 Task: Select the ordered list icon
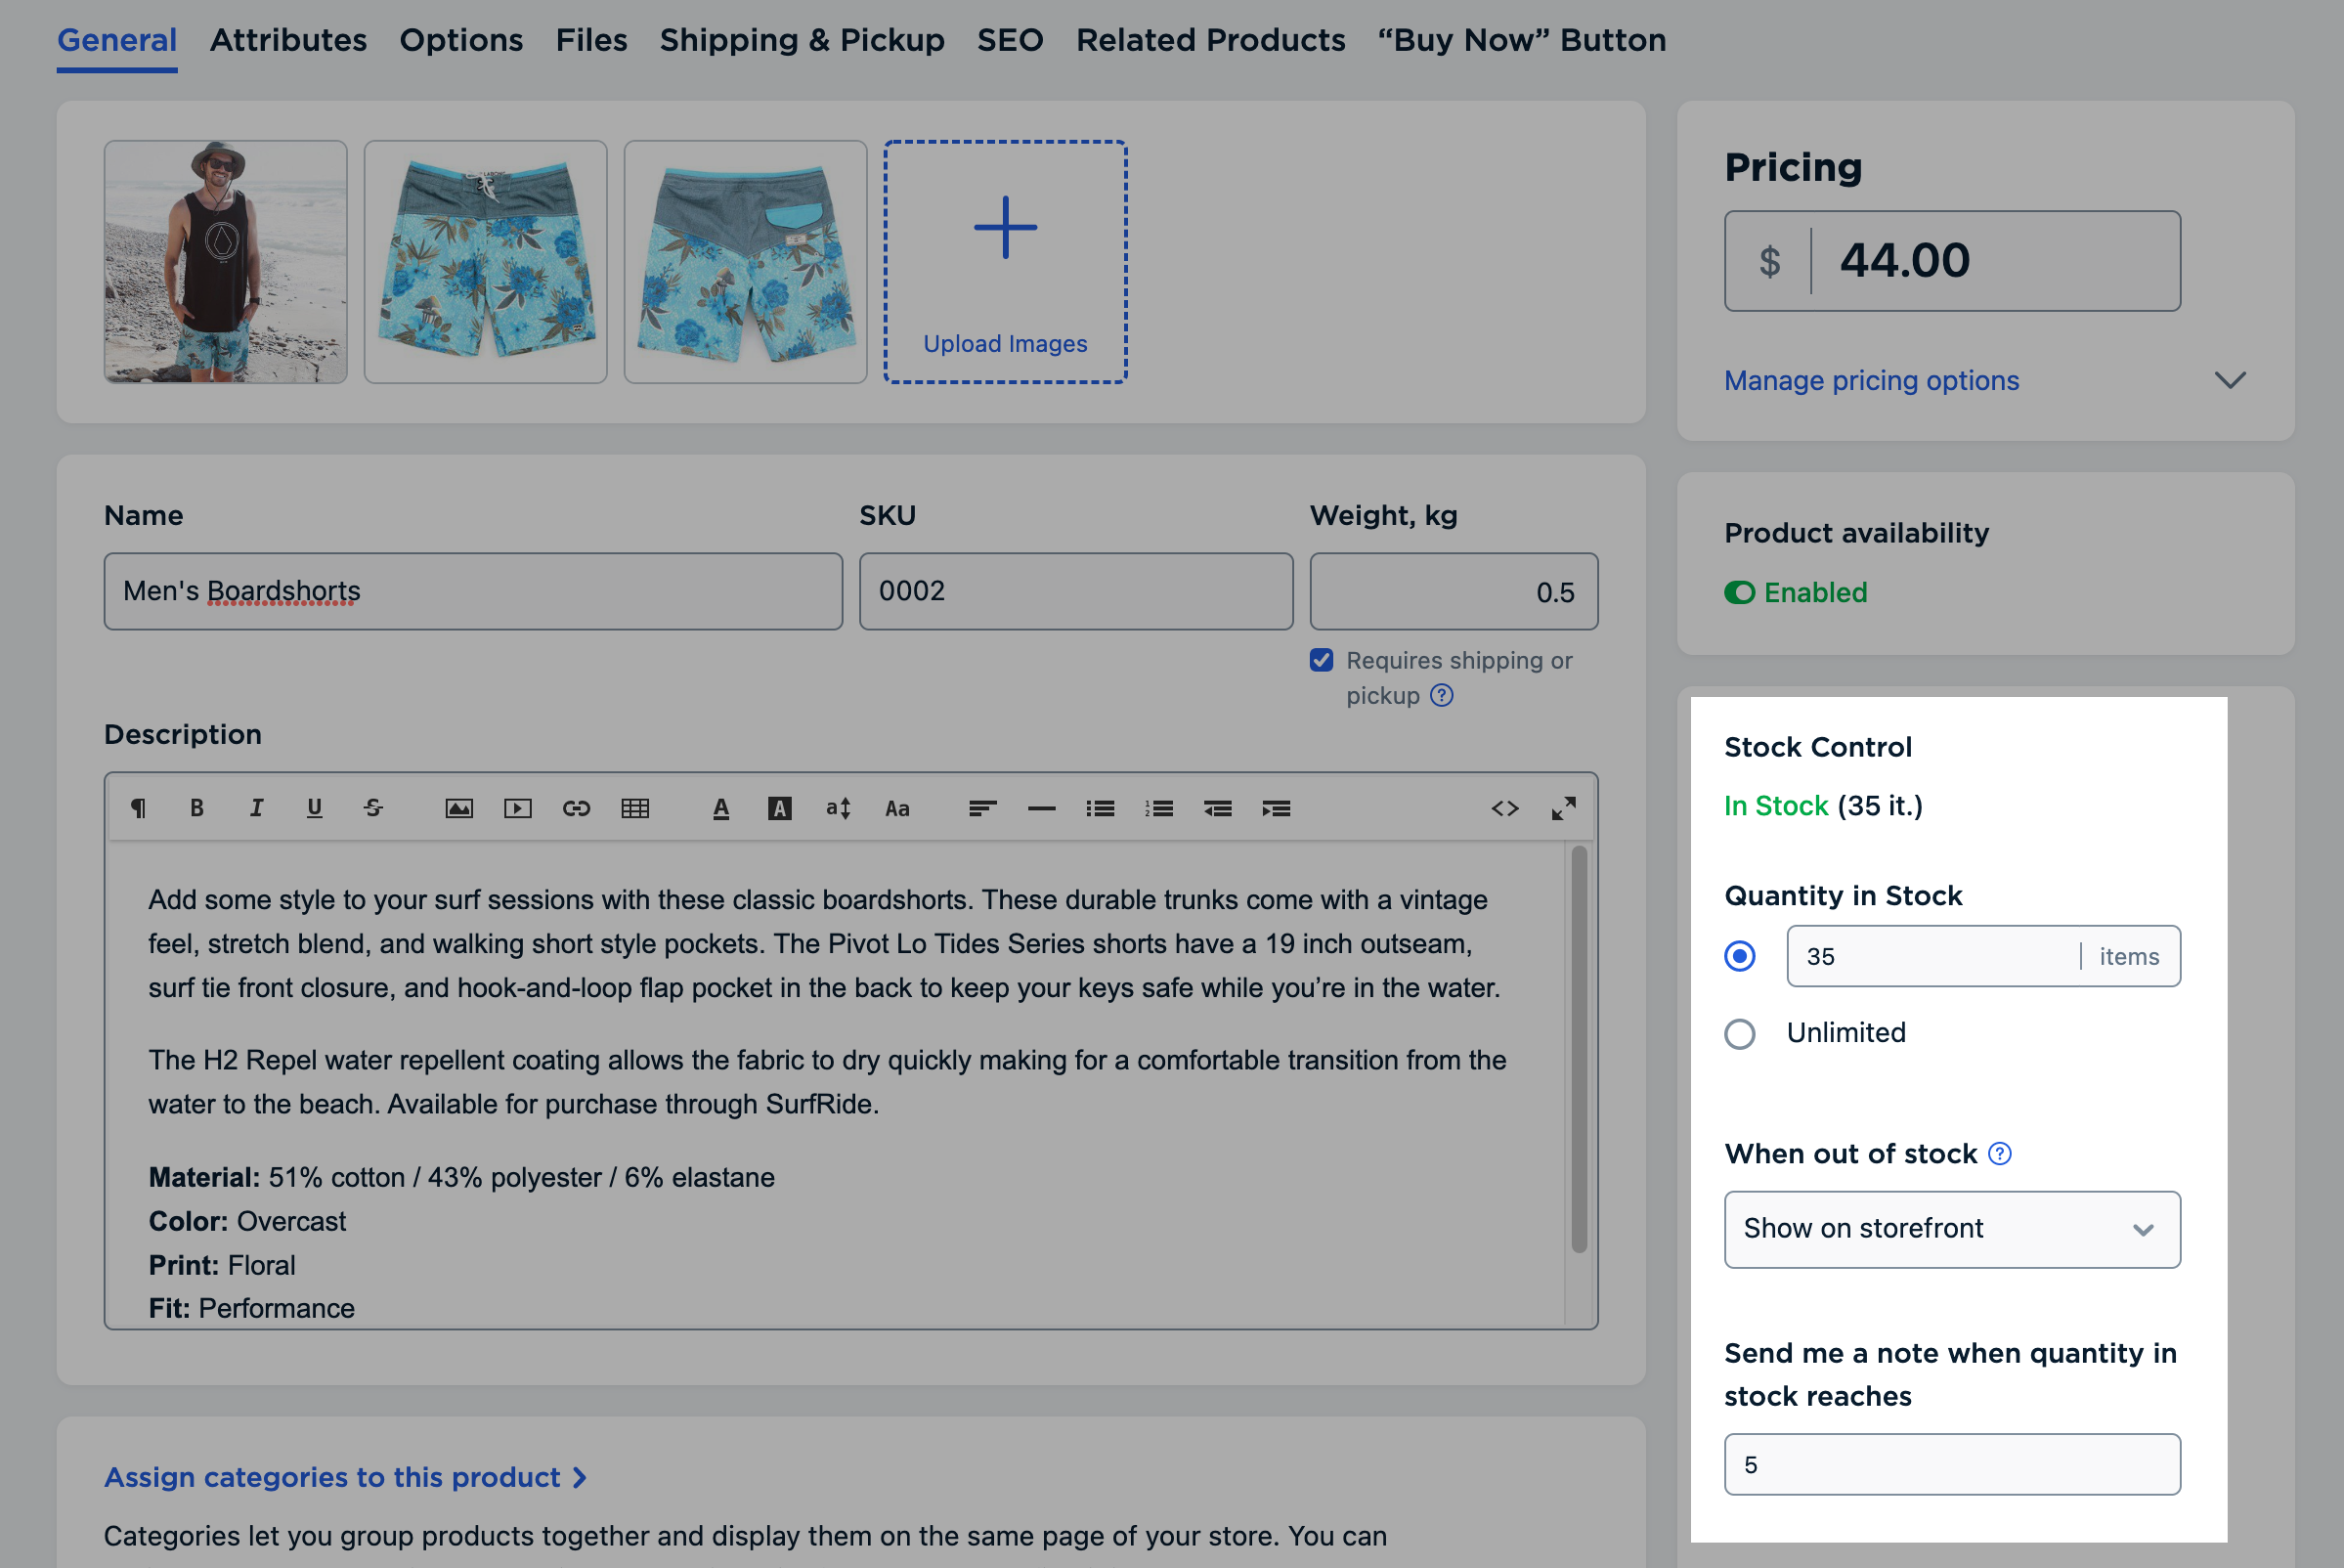point(1158,806)
